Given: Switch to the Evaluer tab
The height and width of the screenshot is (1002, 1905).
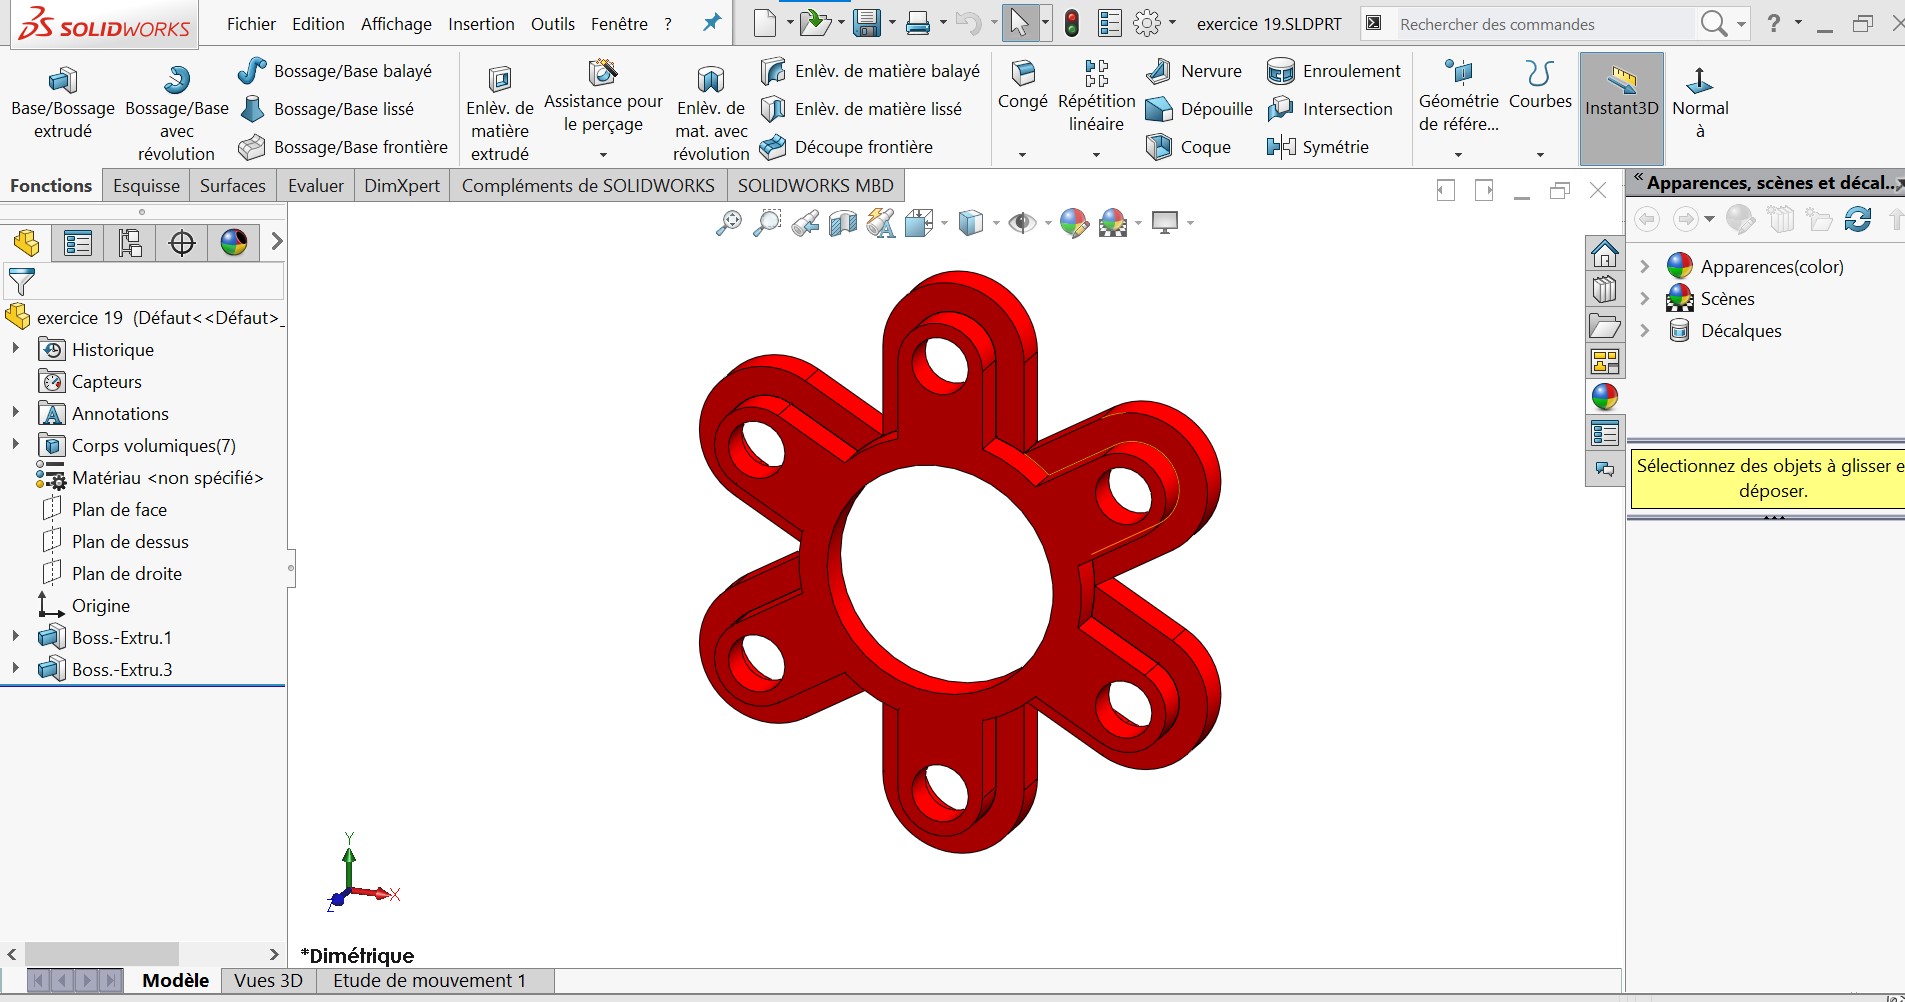Looking at the screenshot, I should click(x=316, y=186).
